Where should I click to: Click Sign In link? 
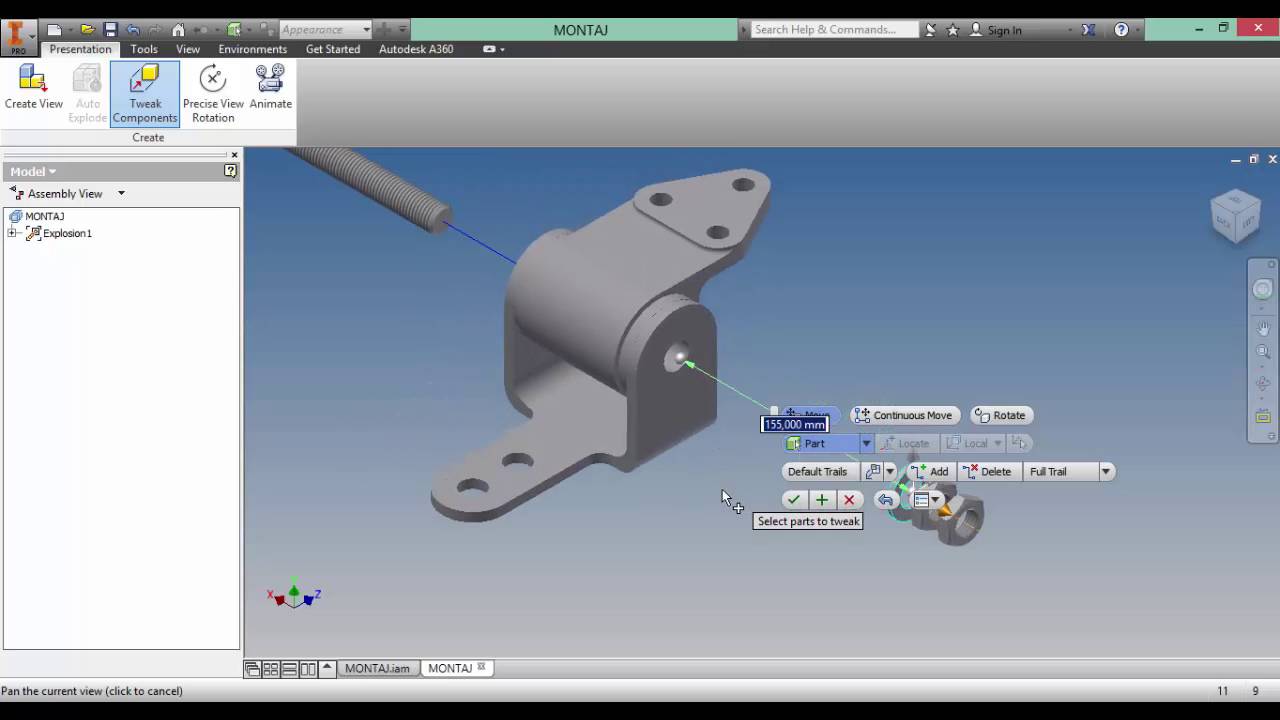[x=1004, y=30]
